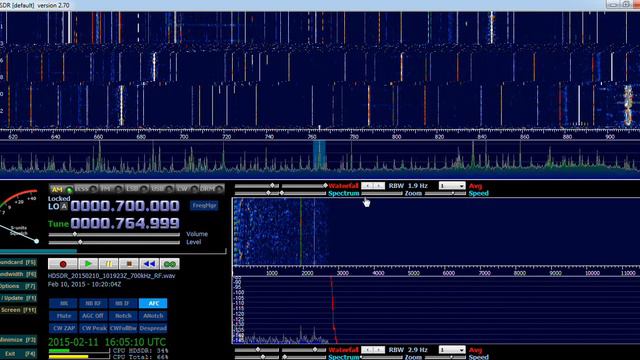The image size is (640, 360).
Task: Toggle the ANotch auto-notch button
Action: click(153, 316)
